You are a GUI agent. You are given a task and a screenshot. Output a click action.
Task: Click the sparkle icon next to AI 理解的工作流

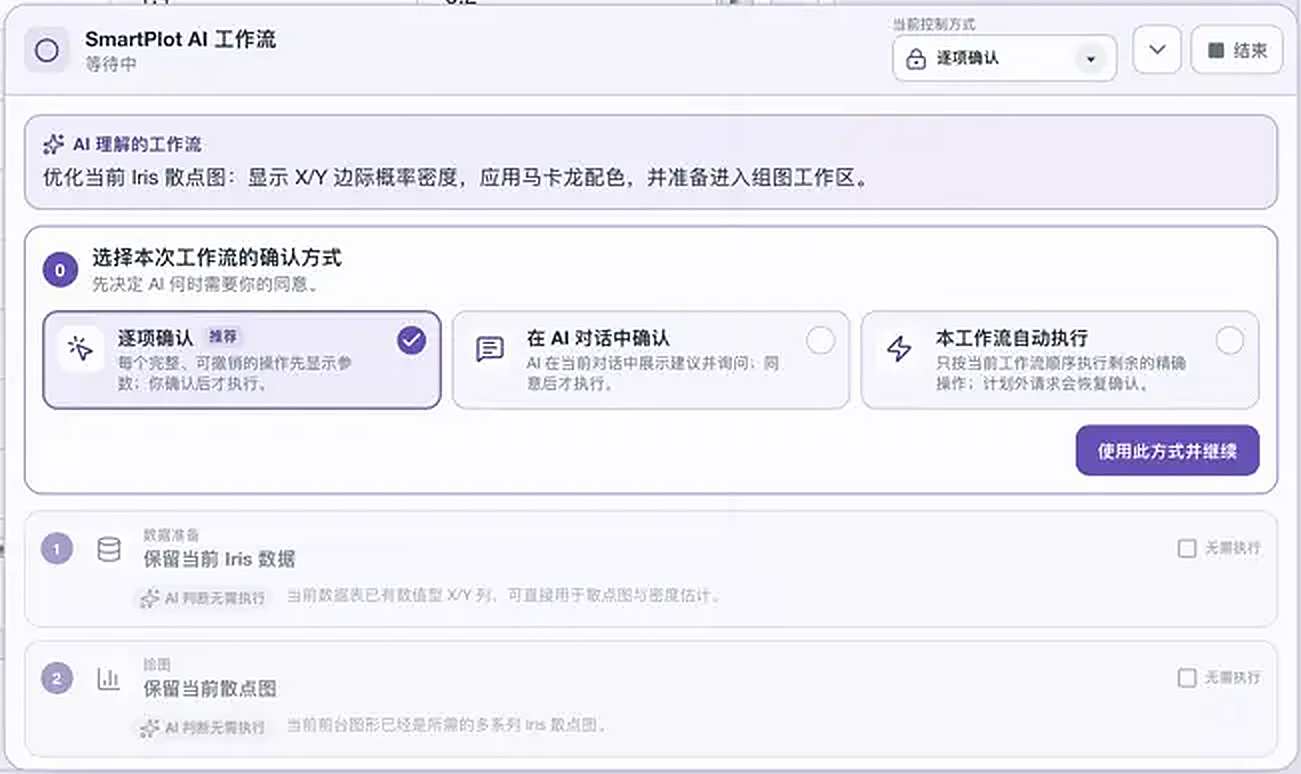point(54,145)
